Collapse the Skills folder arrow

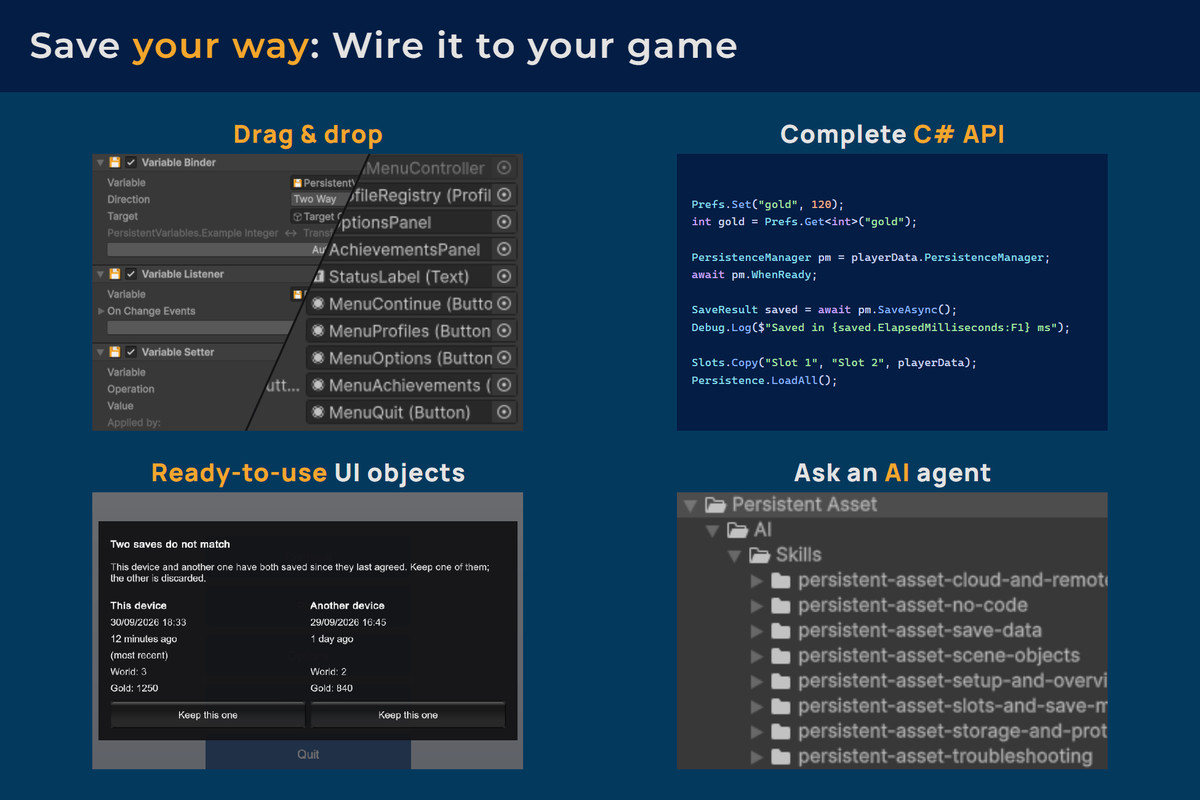tap(735, 556)
